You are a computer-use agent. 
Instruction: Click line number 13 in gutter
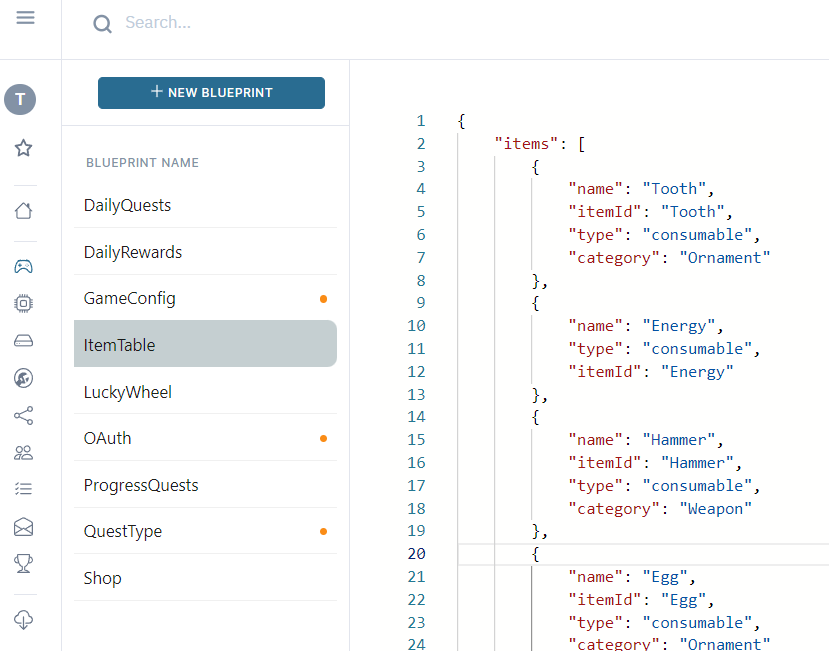417,395
